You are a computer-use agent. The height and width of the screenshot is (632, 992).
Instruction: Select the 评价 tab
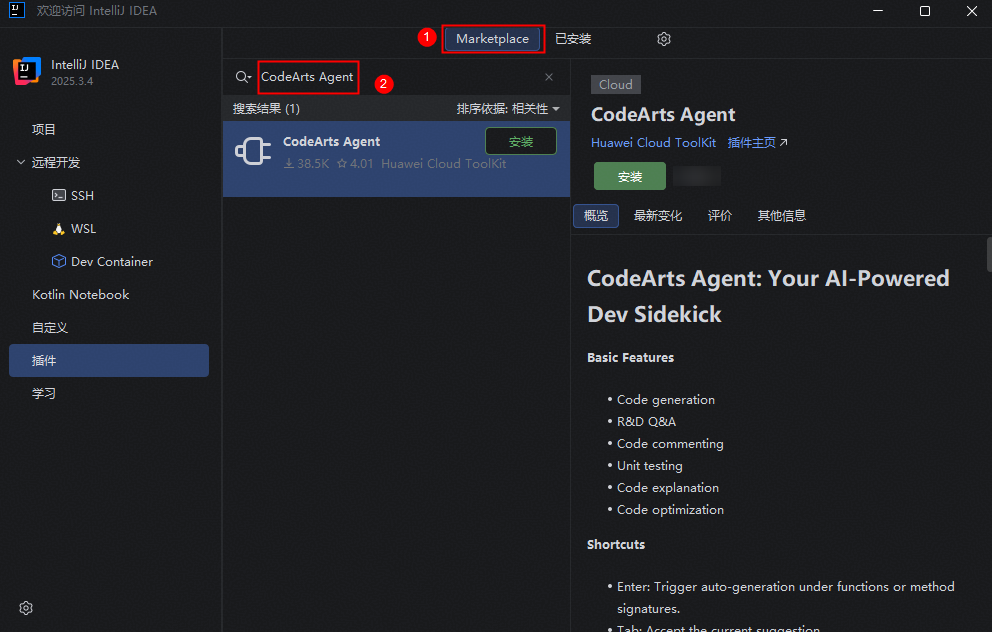point(719,216)
